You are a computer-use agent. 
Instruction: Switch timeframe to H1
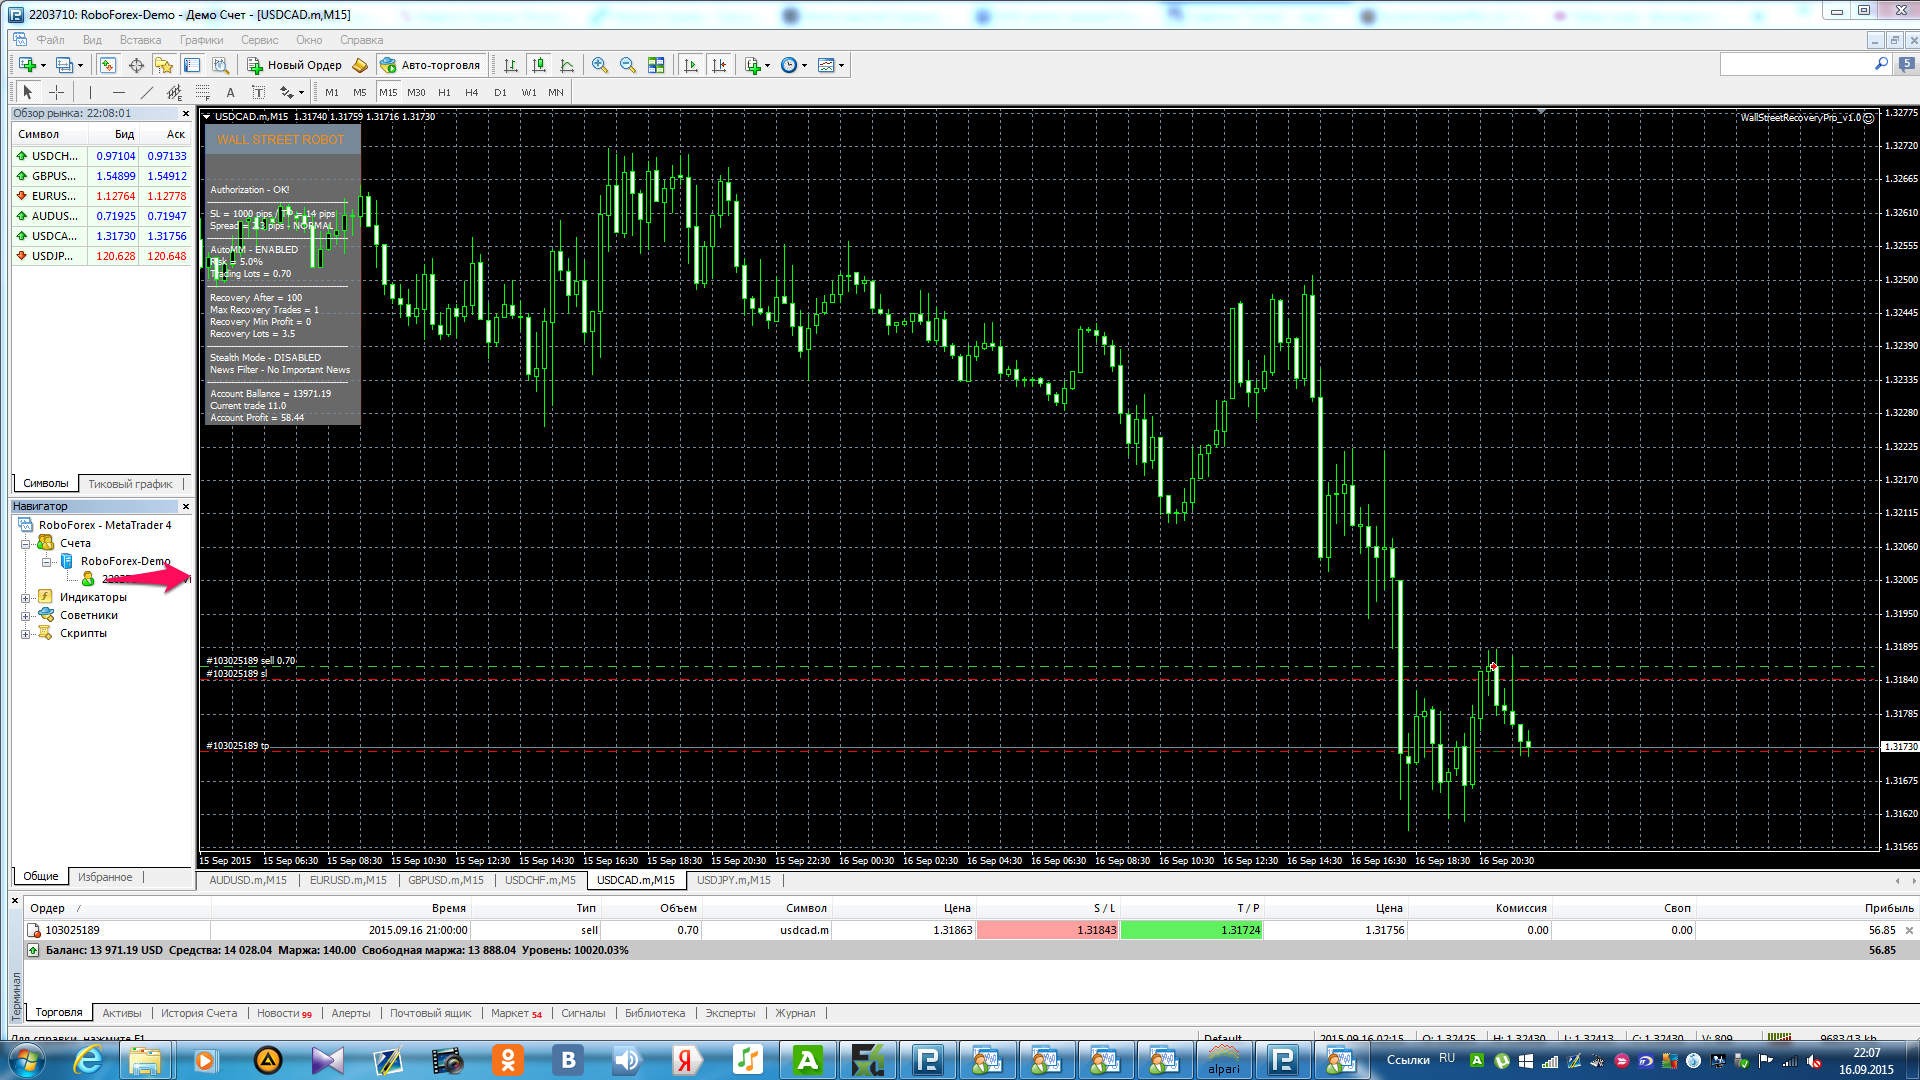point(444,92)
